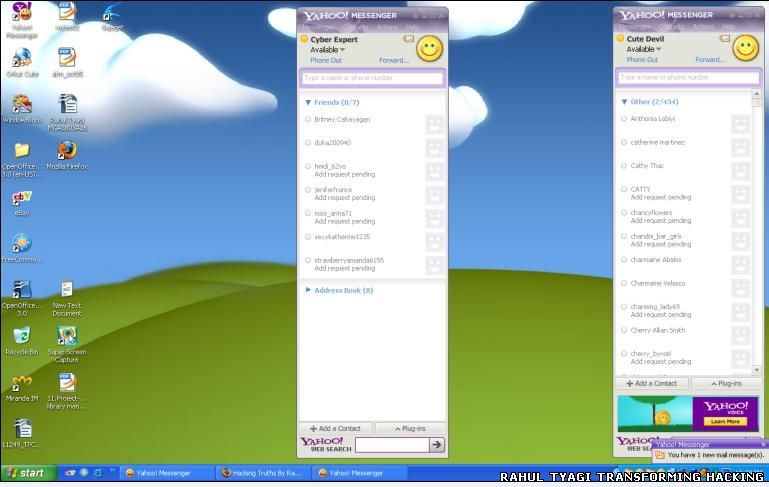The image size is (769, 487).
Task: Click Phone Out link in Cute Devil window
Action: pyautogui.click(x=642, y=60)
